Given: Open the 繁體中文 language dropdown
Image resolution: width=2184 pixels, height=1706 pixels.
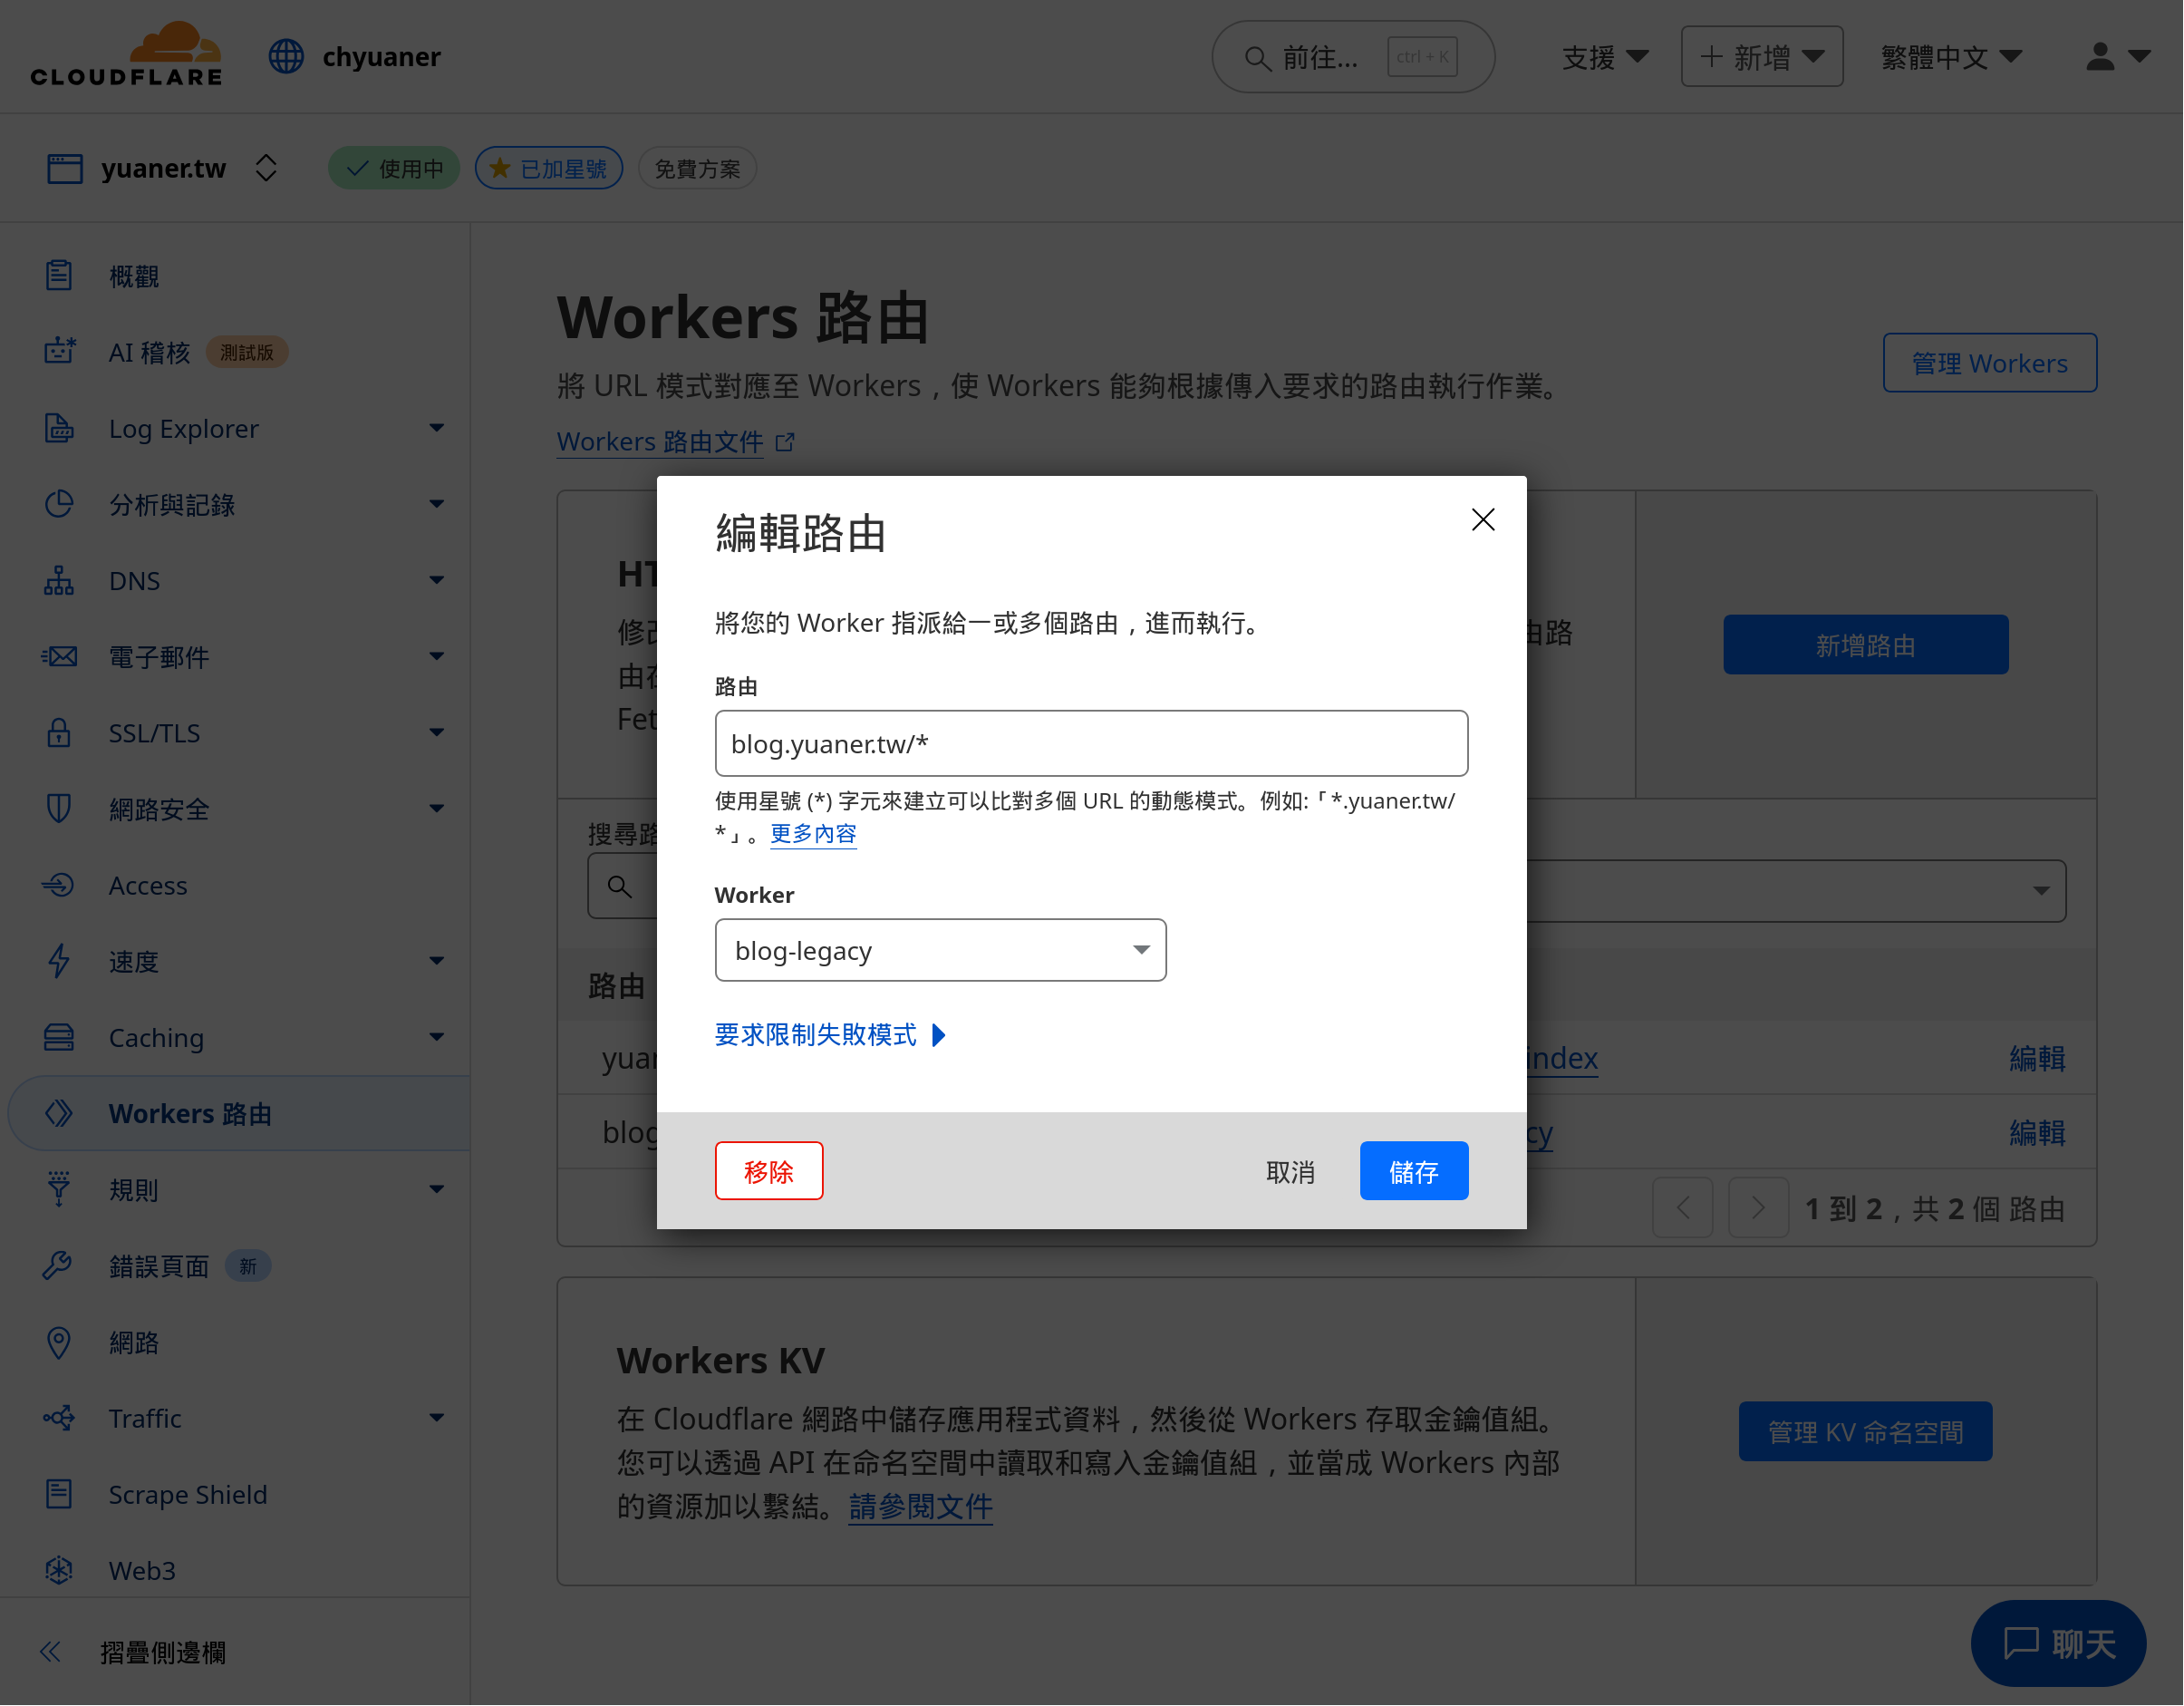Looking at the screenshot, I should pos(1952,57).
